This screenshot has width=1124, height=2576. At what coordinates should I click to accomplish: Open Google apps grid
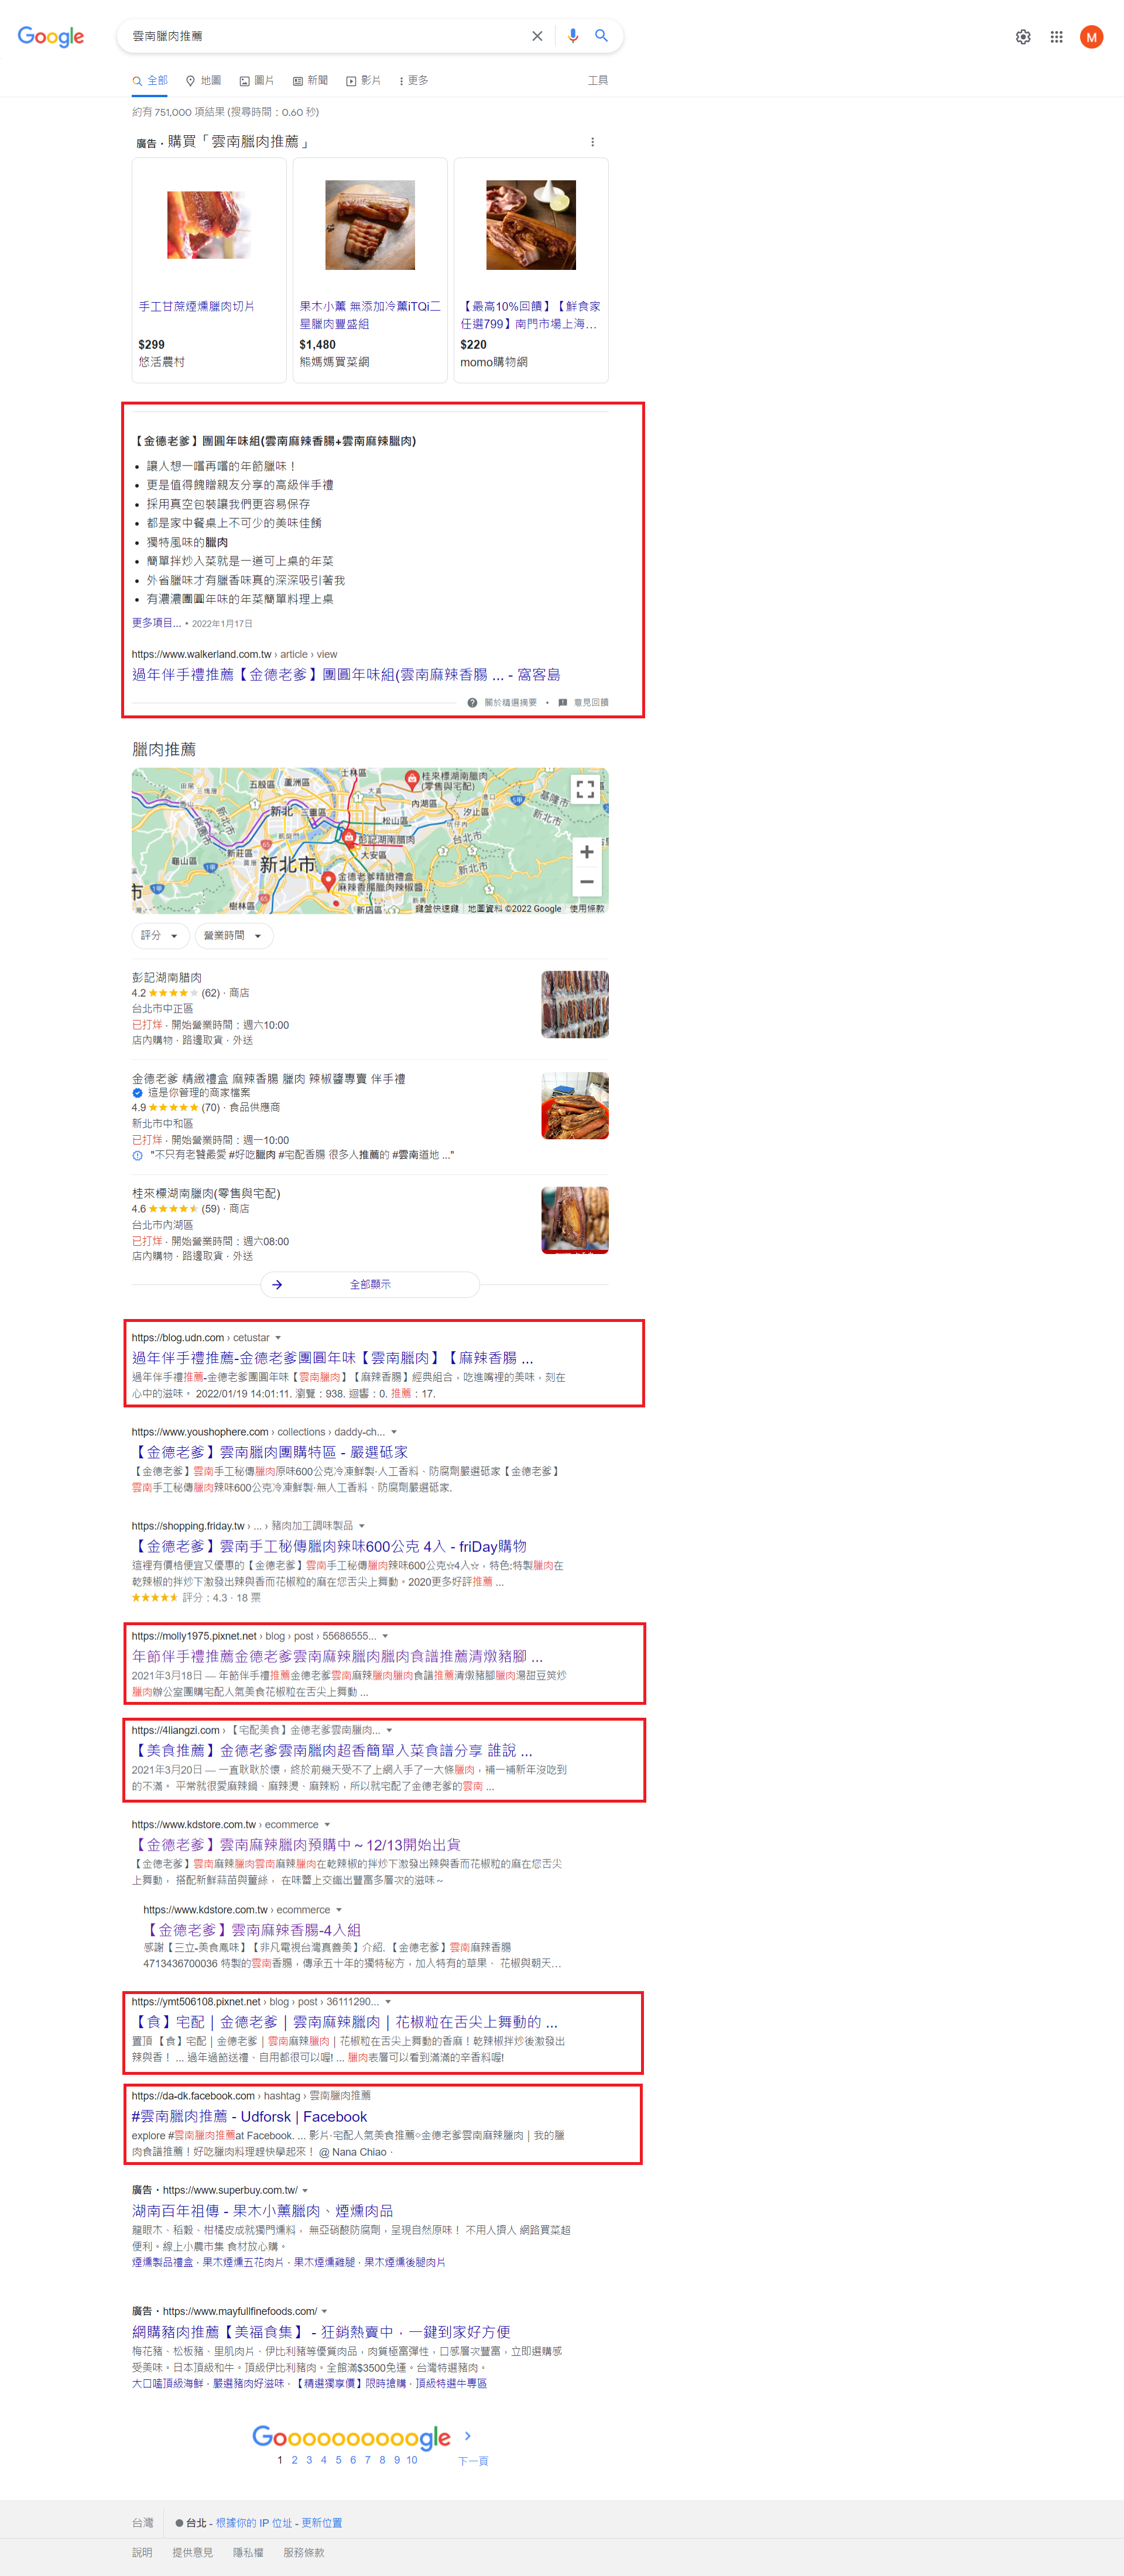[x=1056, y=37]
